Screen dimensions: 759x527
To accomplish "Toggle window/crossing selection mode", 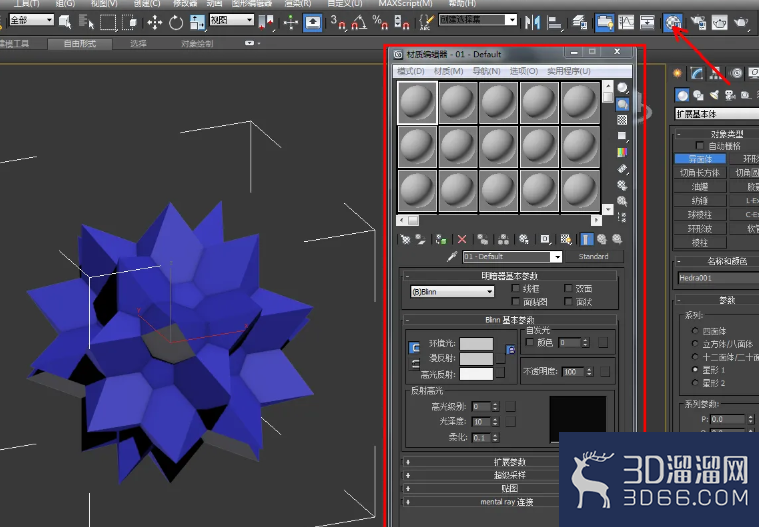I will tap(129, 22).
